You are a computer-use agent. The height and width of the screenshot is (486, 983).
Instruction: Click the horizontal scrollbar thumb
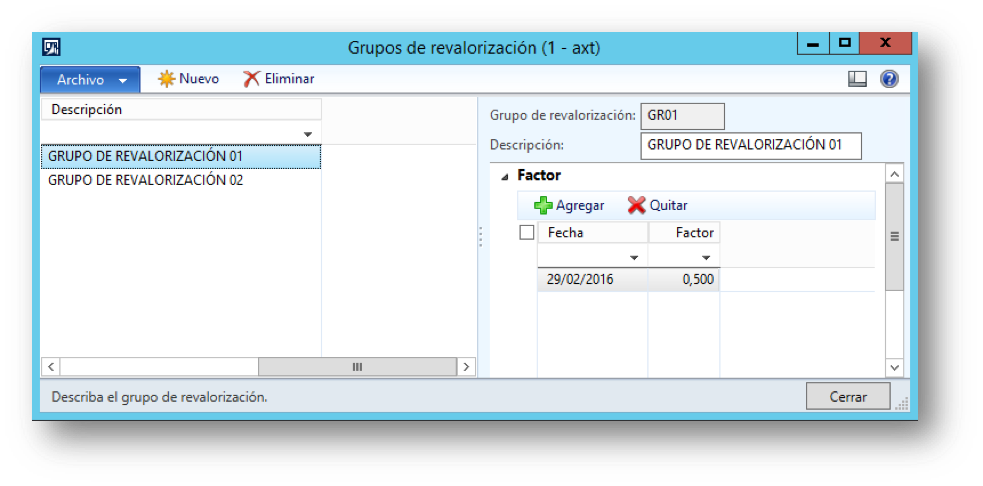[357, 367]
